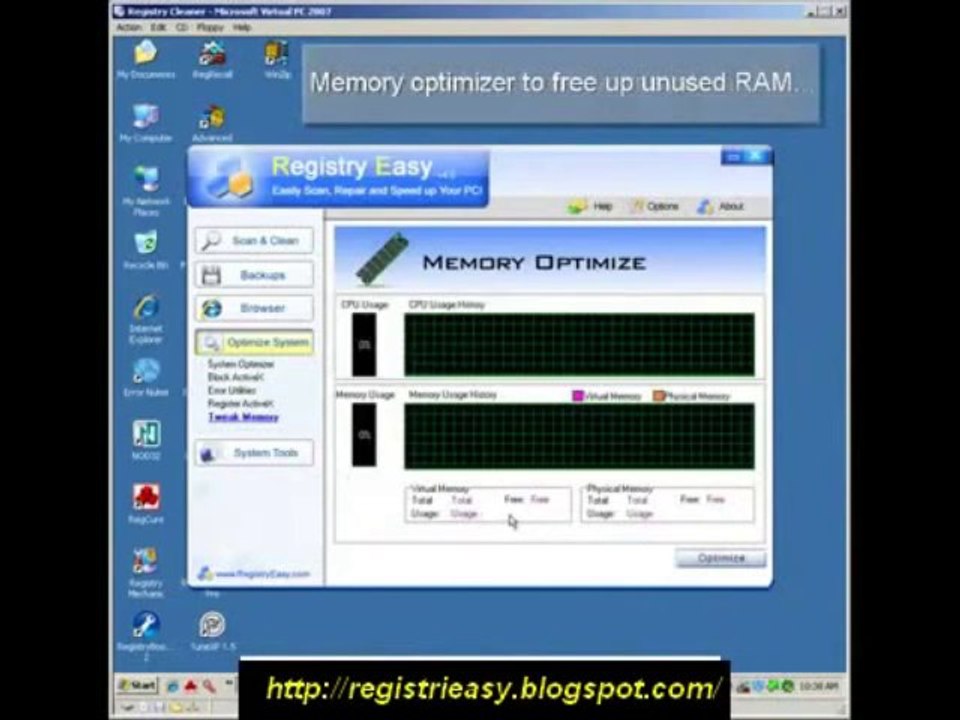Click the Virtual Memory pink legend swatch

pyautogui.click(x=577, y=396)
